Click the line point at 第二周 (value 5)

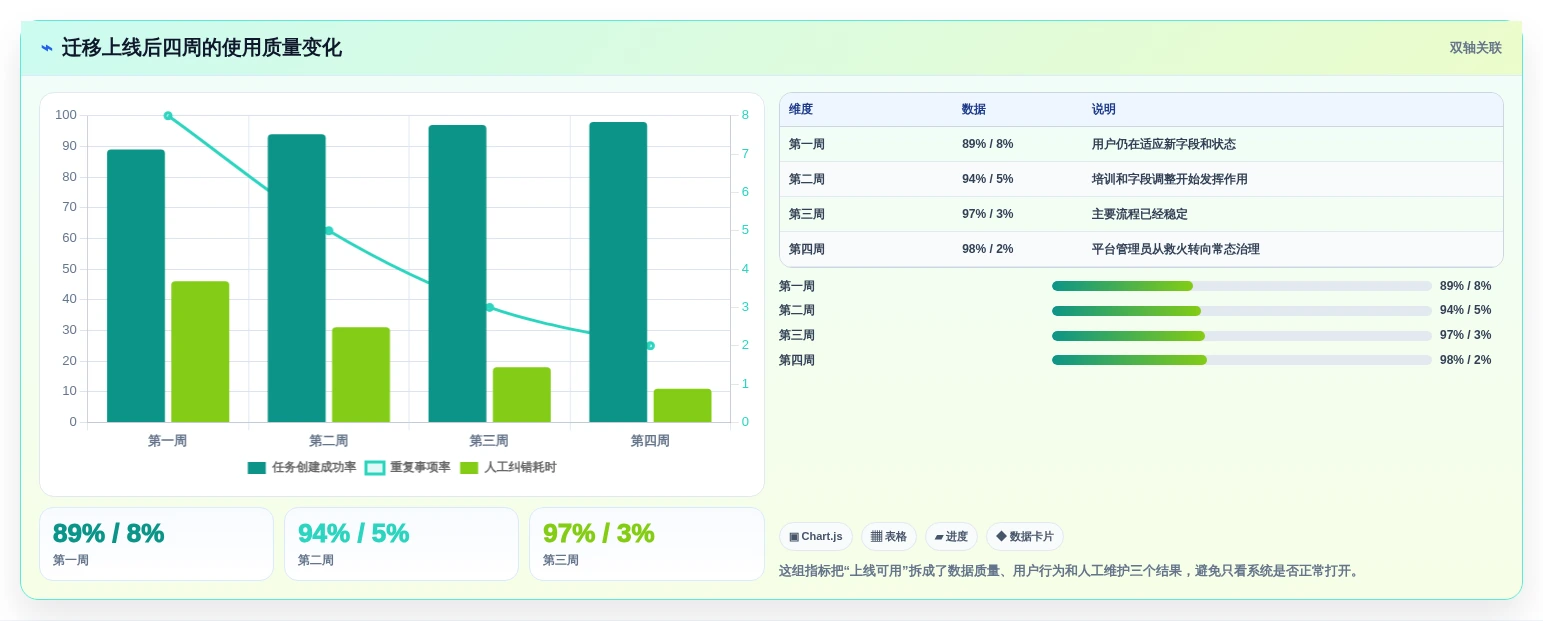coord(329,231)
